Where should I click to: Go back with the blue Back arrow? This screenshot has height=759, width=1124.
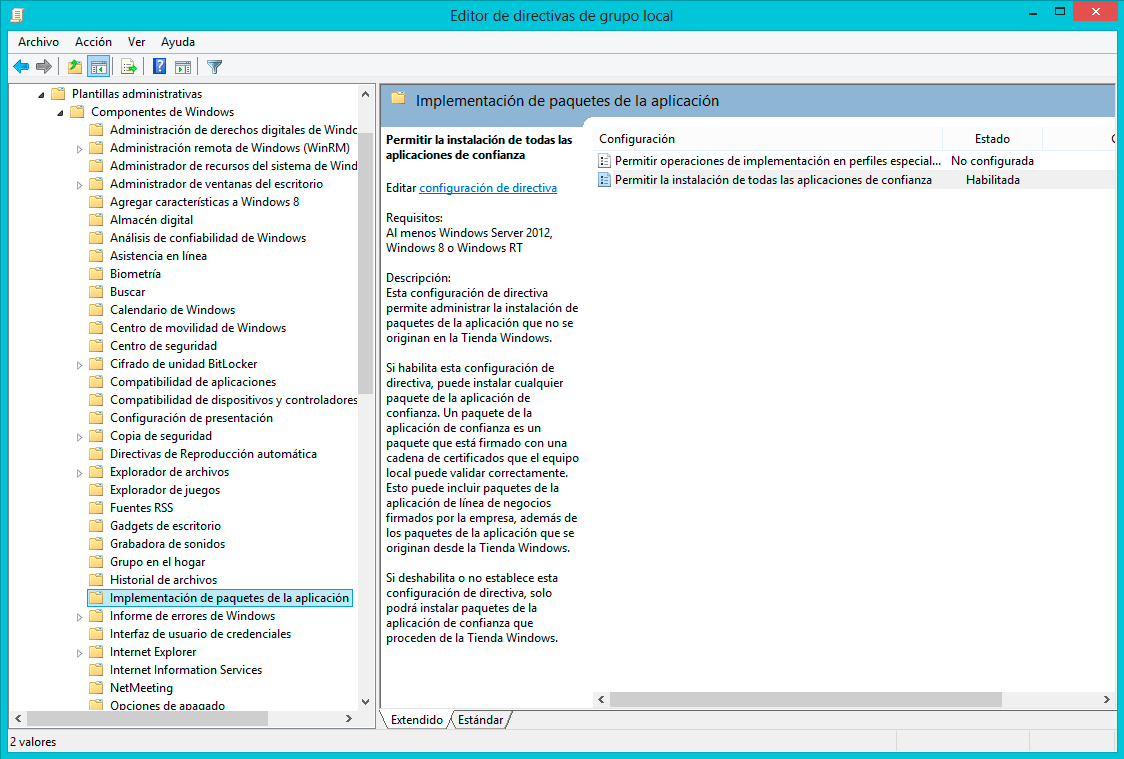[22, 67]
